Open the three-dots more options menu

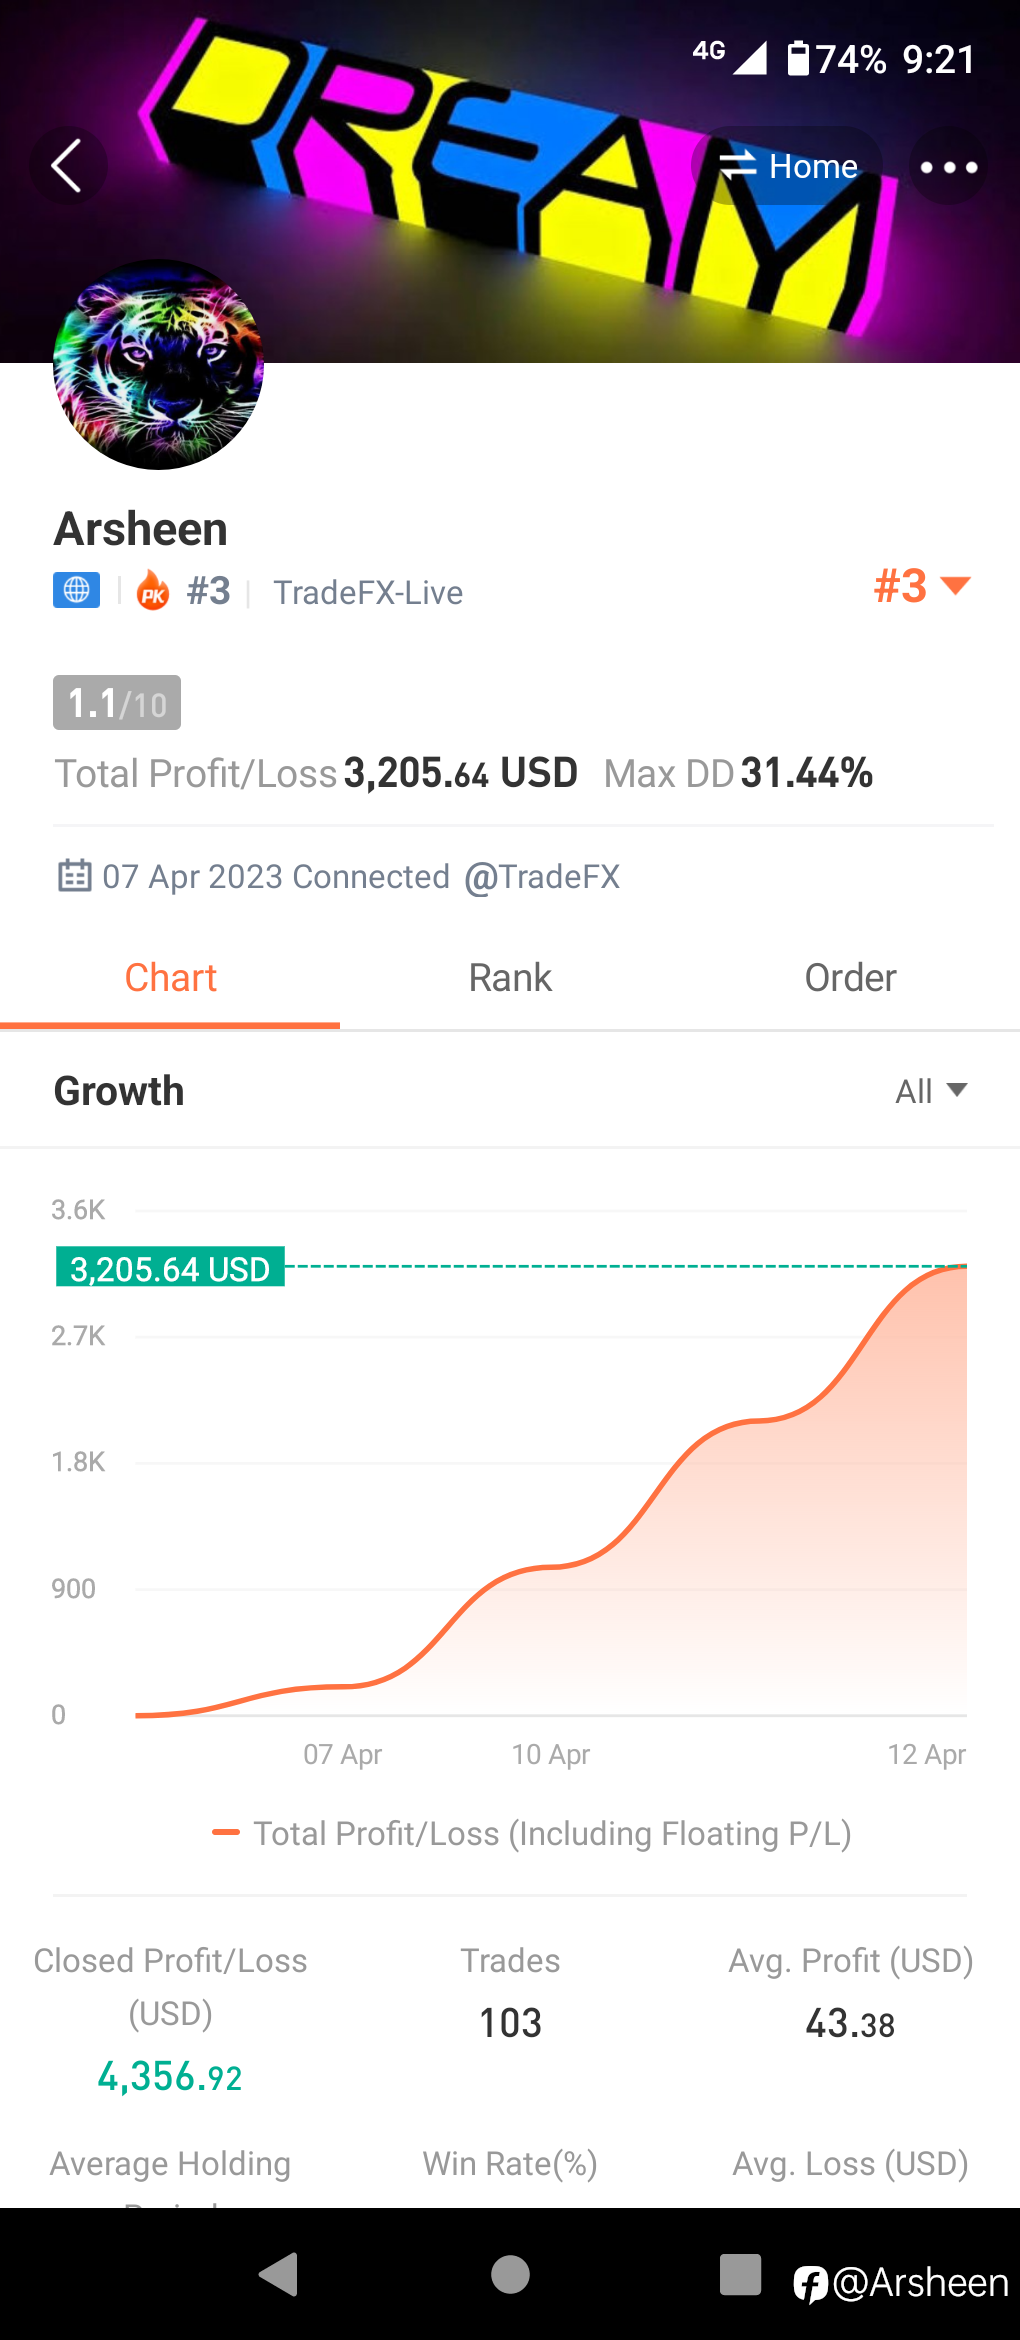click(948, 167)
